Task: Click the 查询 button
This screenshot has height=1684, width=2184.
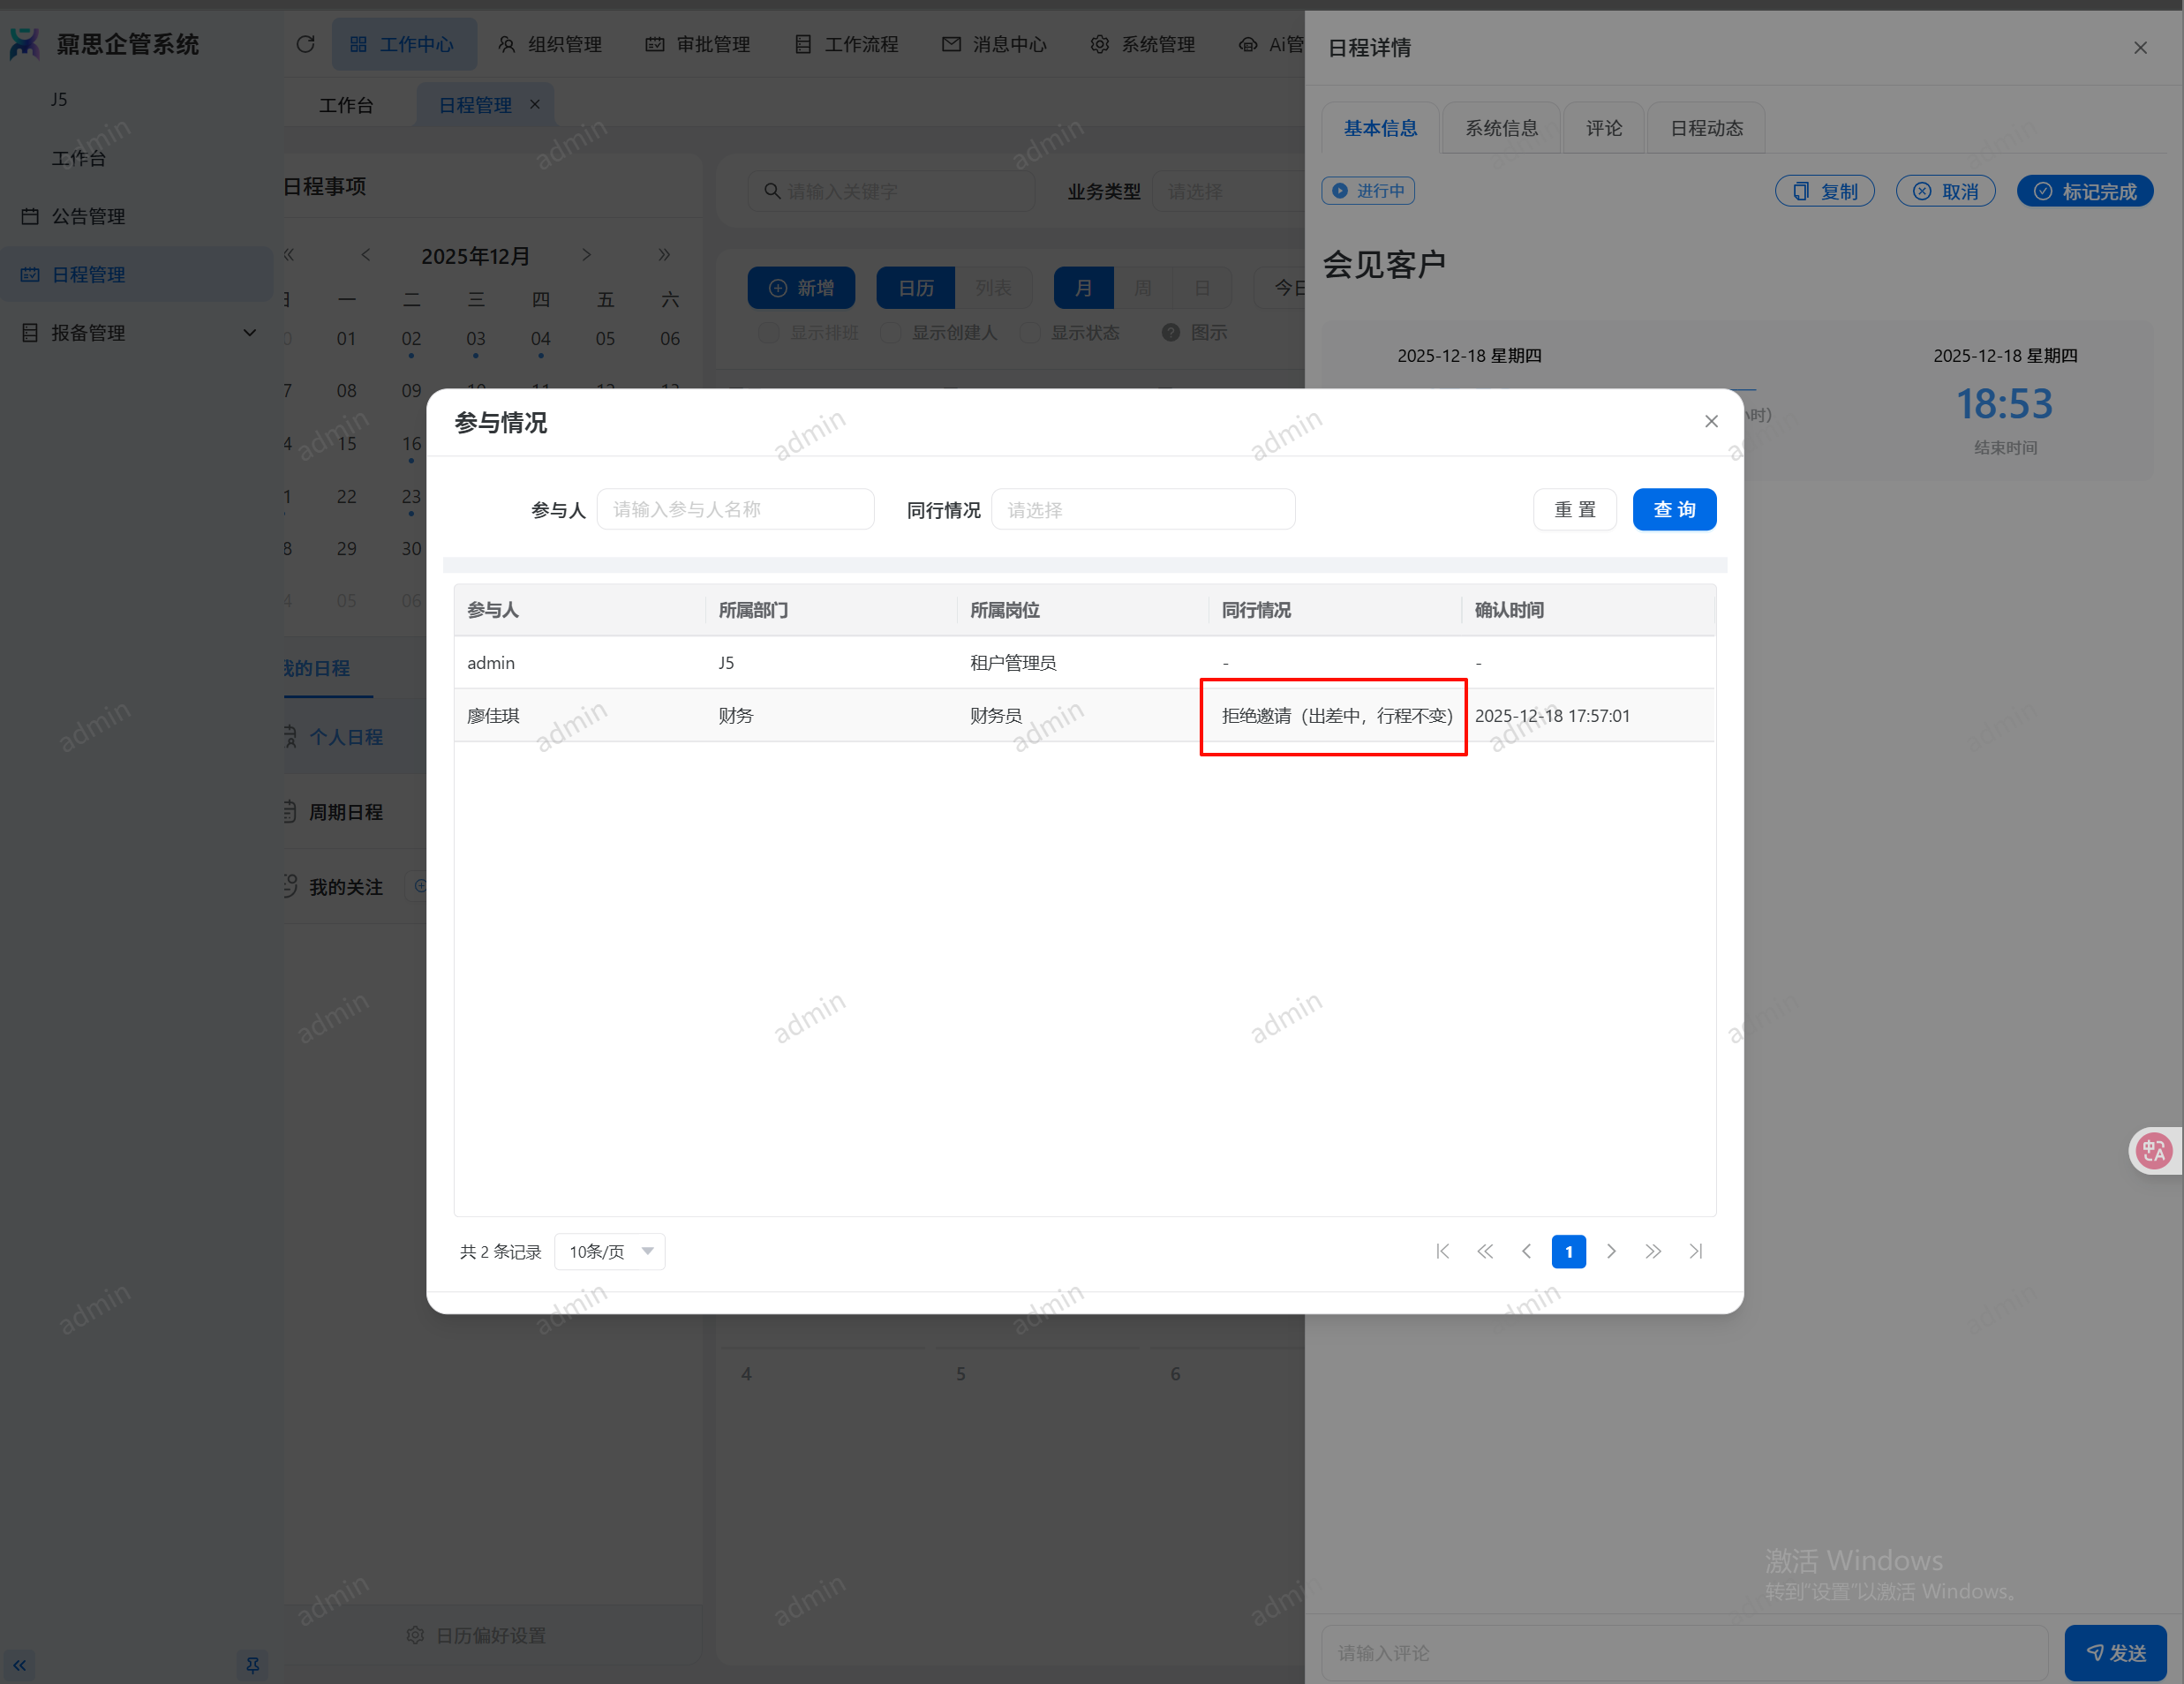Action: 1673,510
